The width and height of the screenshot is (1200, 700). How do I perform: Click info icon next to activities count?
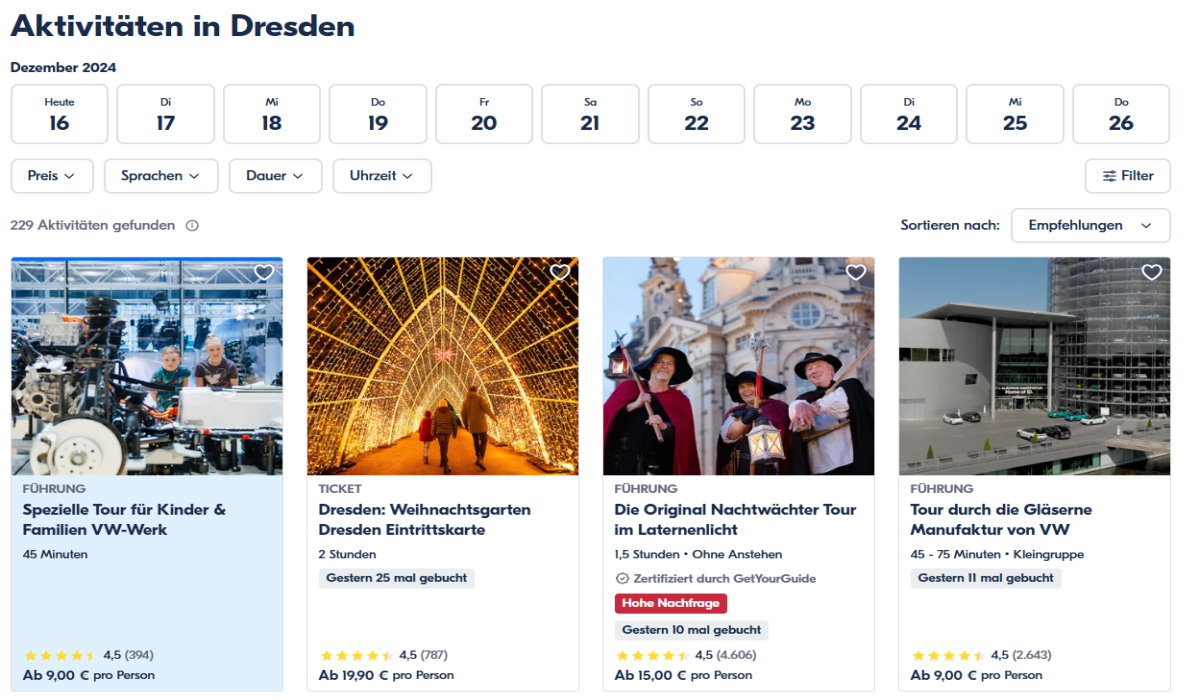click(x=192, y=226)
